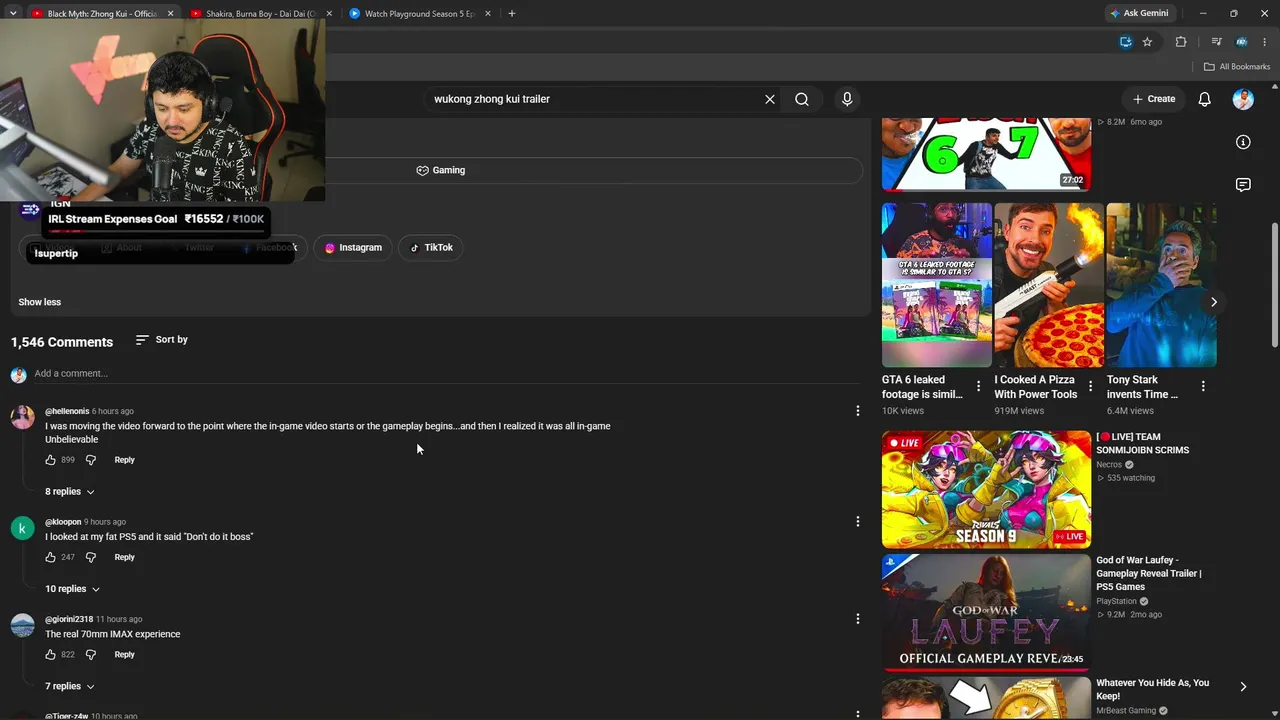Open the Create menu button

pos(1154,99)
